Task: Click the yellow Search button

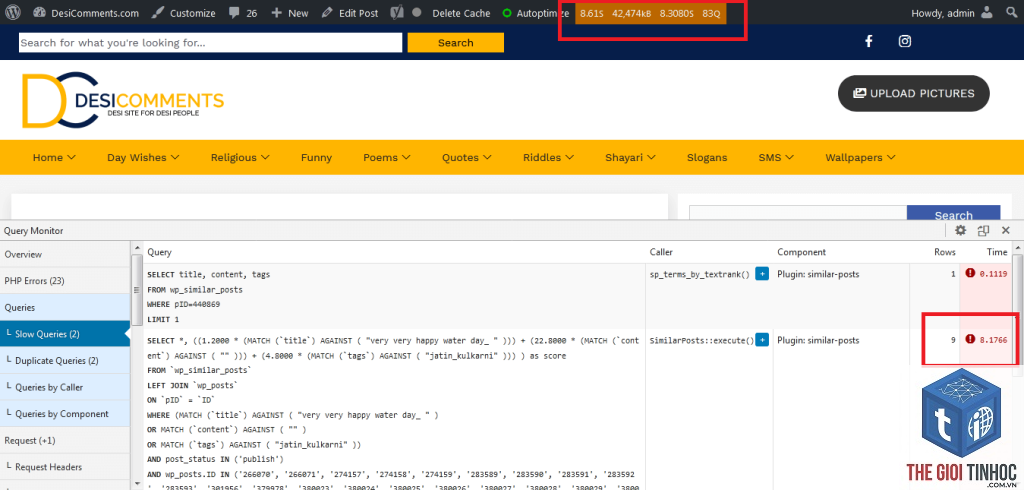Action: tap(456, 42)
